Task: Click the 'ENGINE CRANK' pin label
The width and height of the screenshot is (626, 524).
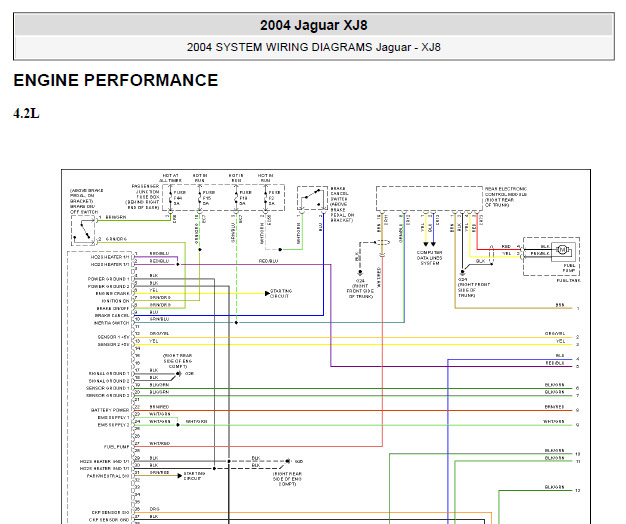Action: (113, 293)
